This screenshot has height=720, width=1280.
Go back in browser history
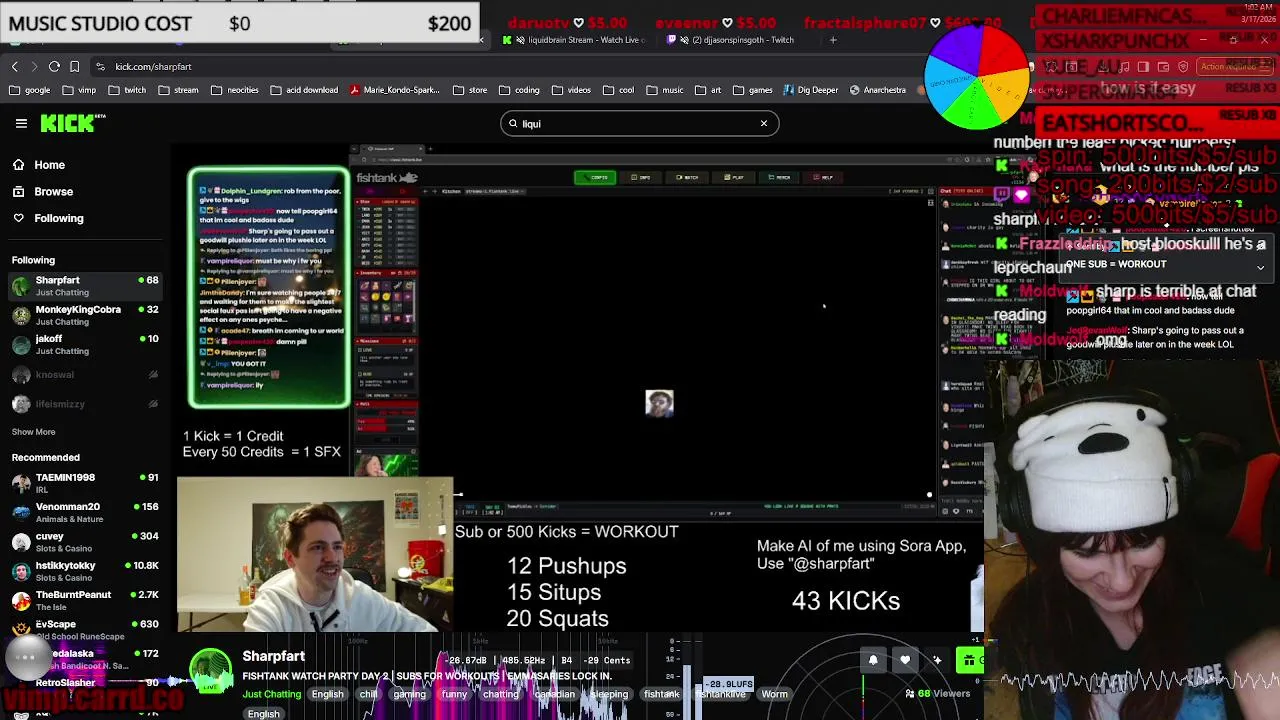coord(14,66)
